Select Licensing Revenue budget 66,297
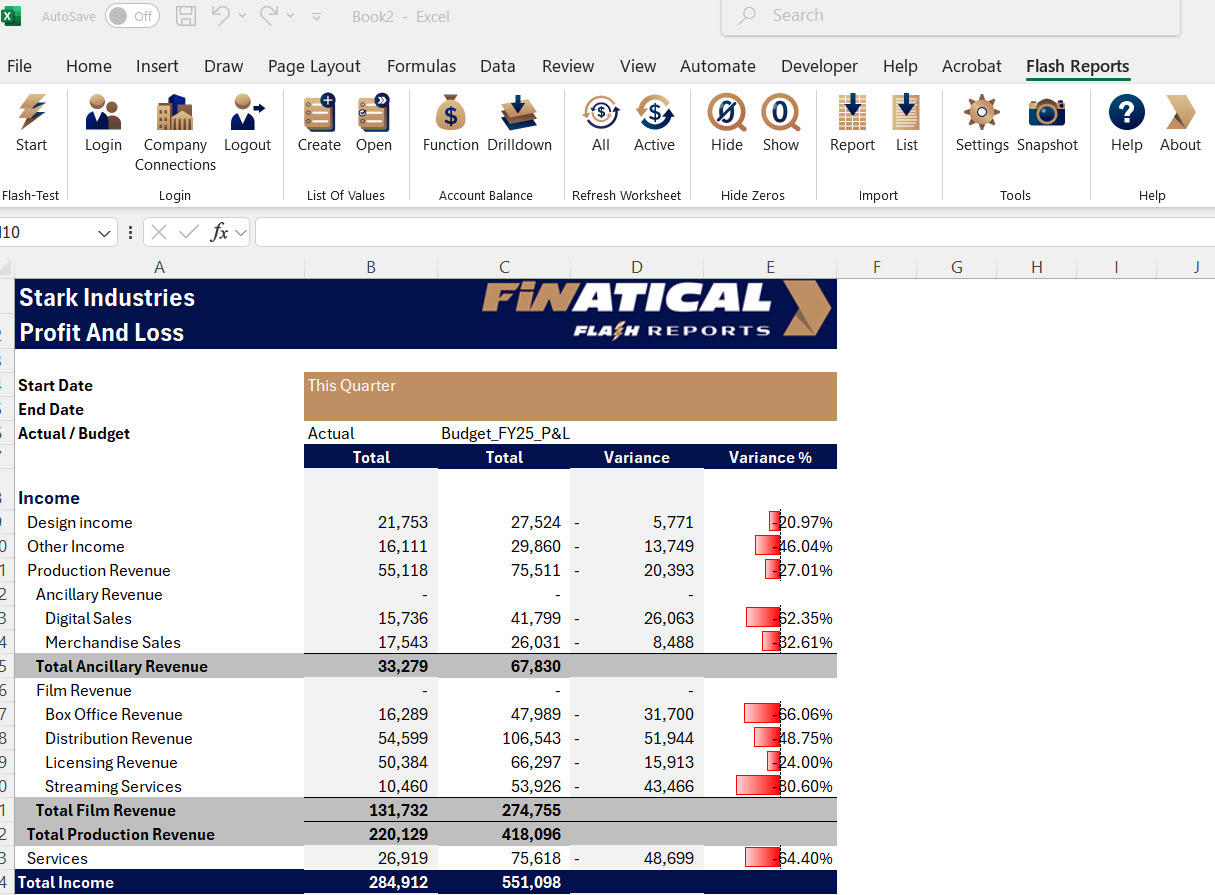This screenshot has width=1215, height=895. pos(504,762)
